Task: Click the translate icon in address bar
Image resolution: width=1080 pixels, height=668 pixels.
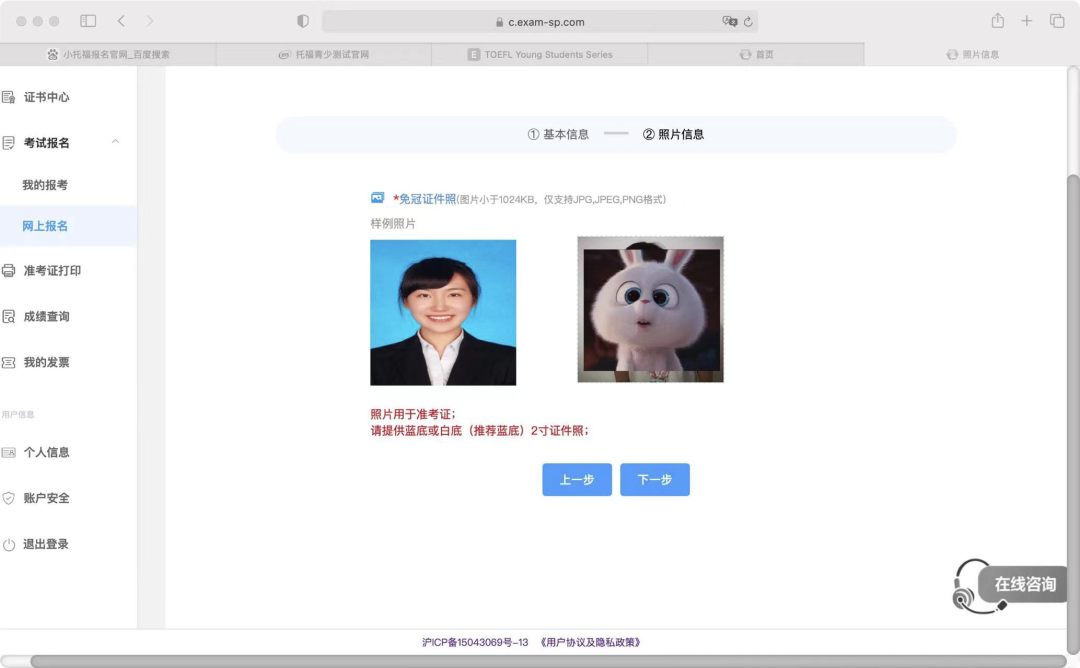Action: 729,21
